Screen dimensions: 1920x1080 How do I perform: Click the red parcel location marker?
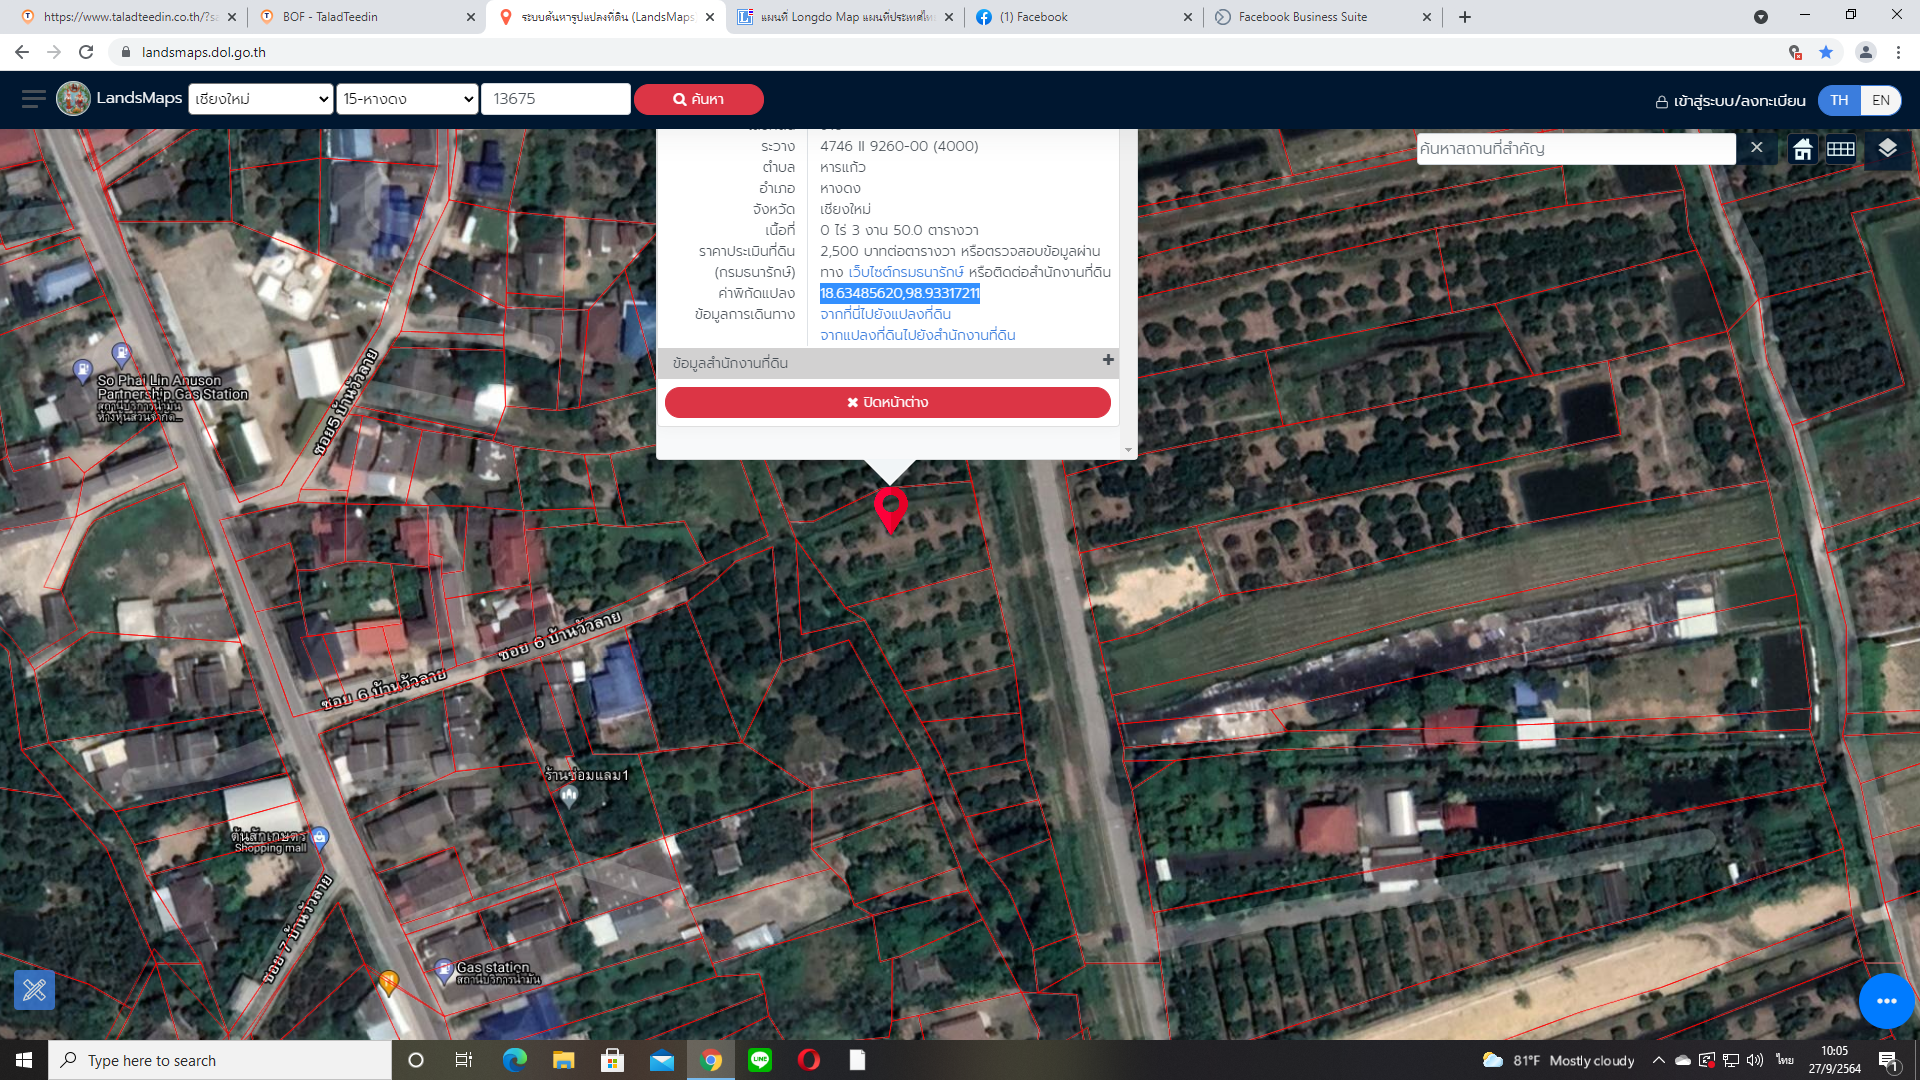[890, 509]
